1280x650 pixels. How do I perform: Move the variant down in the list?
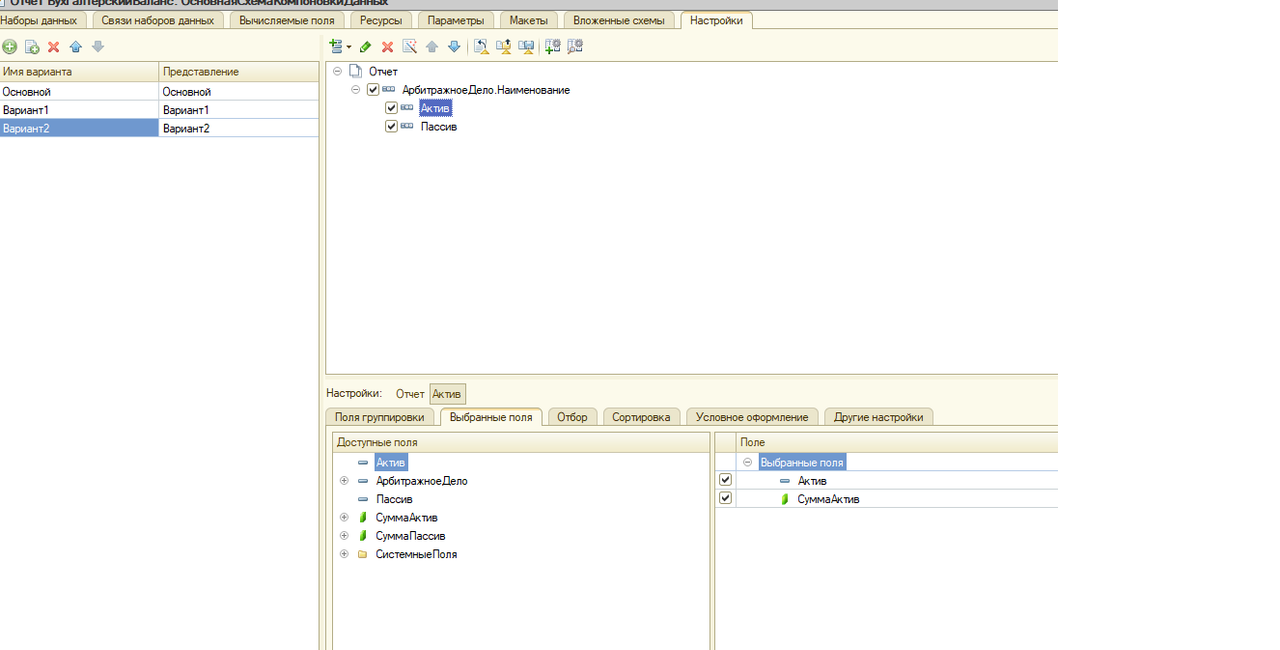click(98, 47)
